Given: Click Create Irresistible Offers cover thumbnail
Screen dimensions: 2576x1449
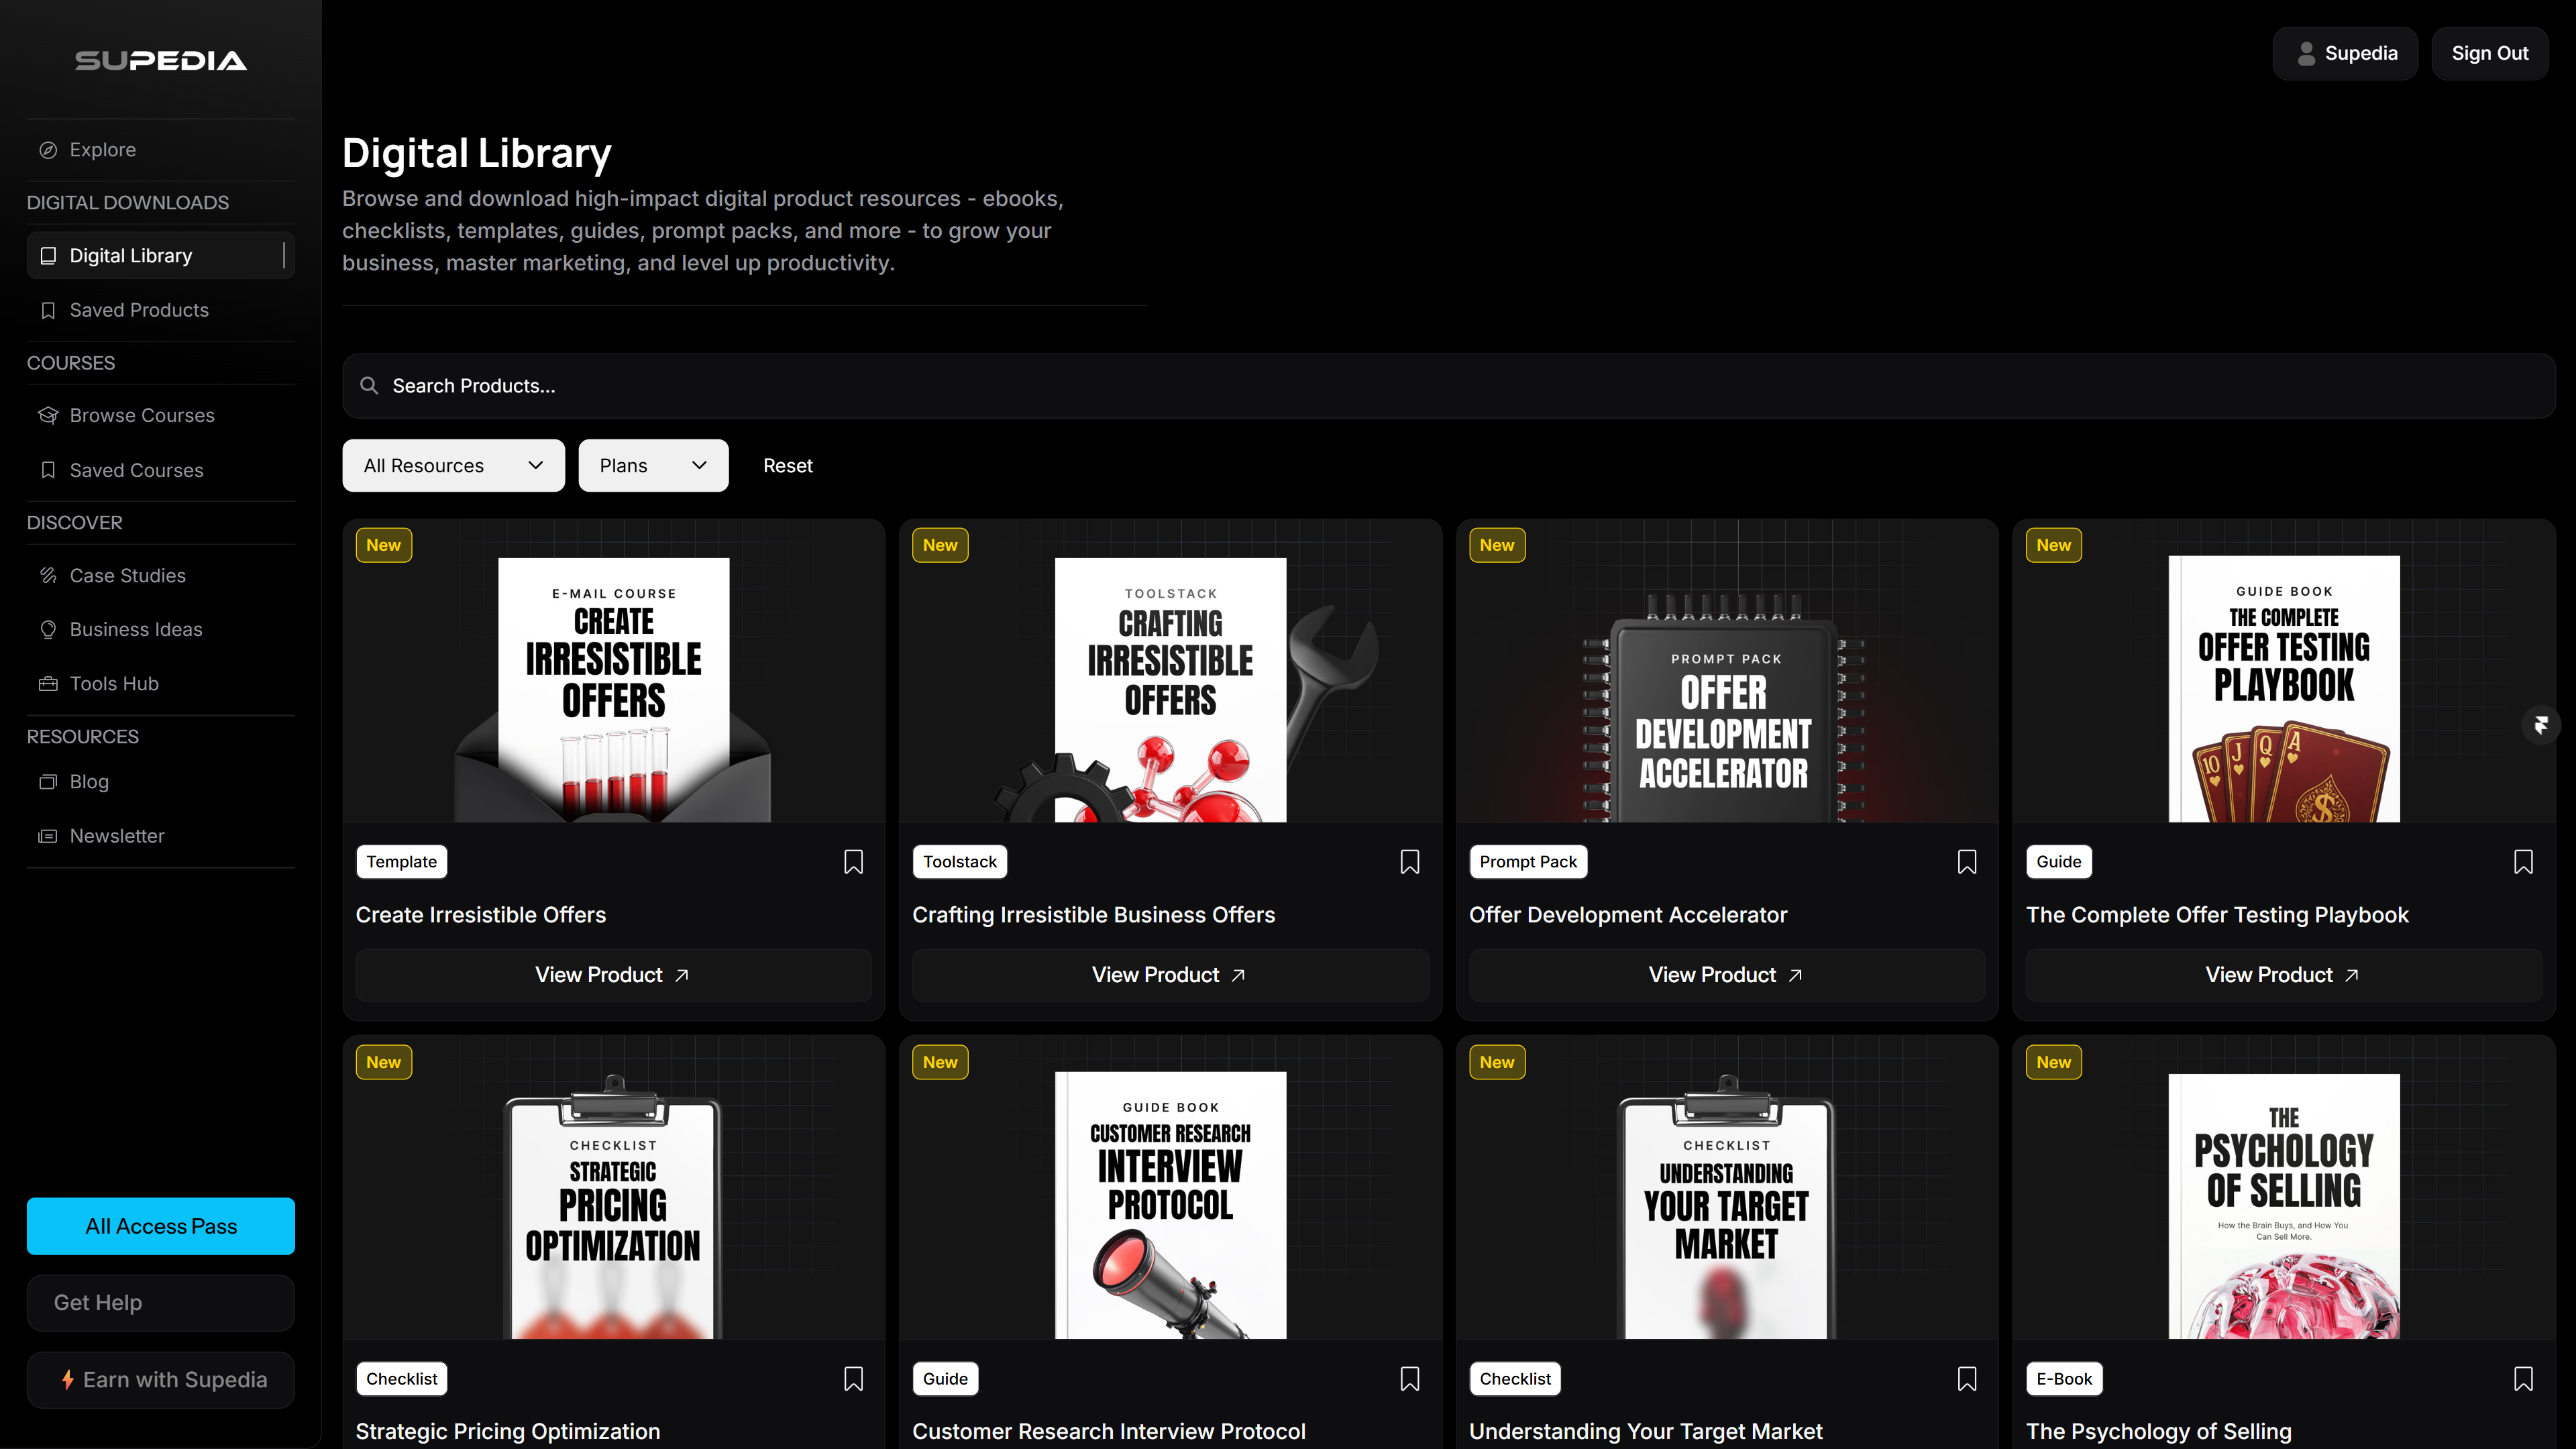Looking at the screenshot, I should pyautogui.click(x=613, y=671).
